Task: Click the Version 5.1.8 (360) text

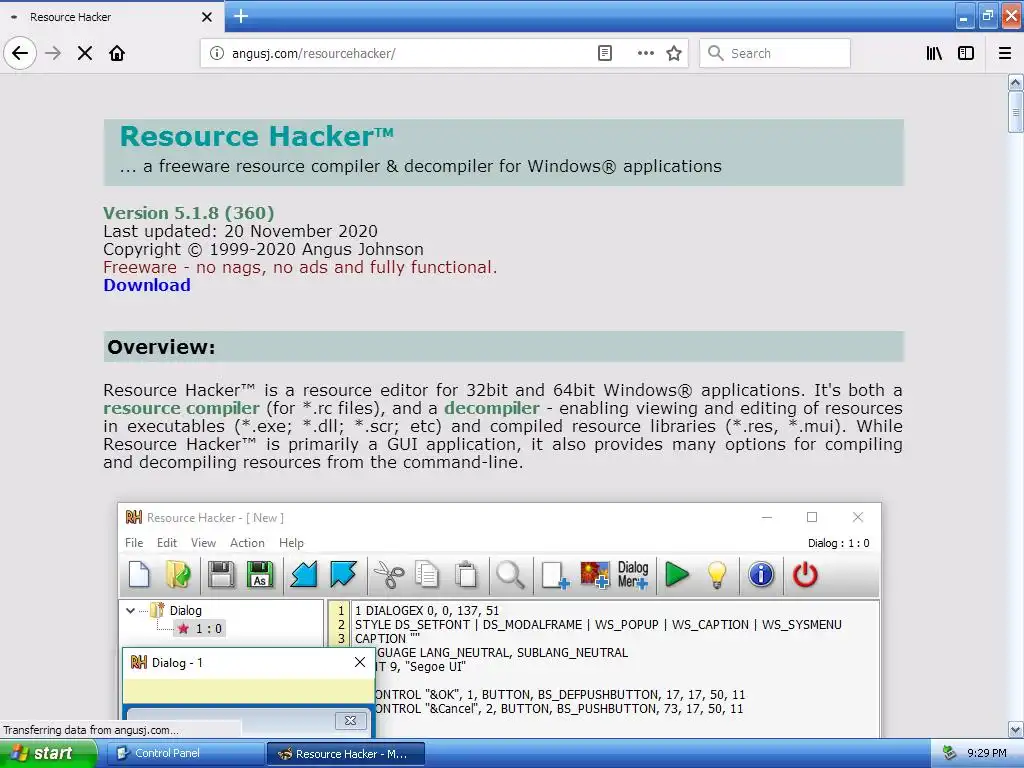Action: [189, 213]
